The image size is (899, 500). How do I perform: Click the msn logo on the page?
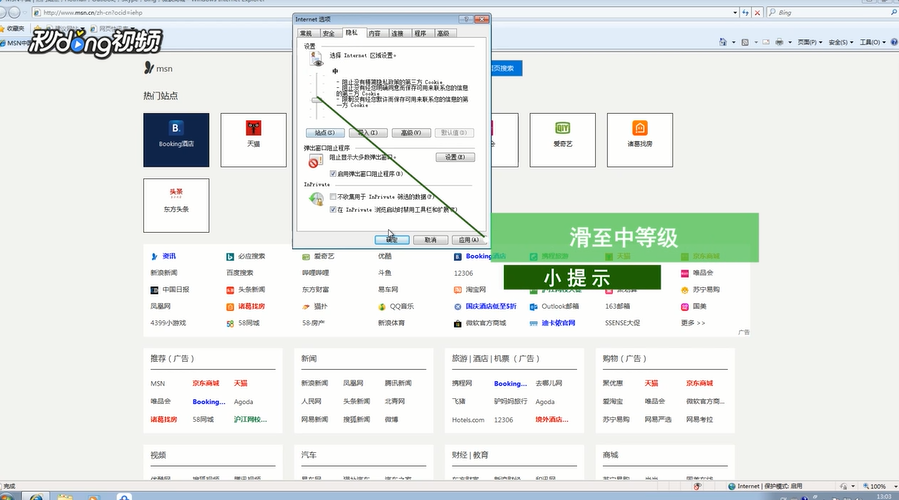[x=158, y=68]
